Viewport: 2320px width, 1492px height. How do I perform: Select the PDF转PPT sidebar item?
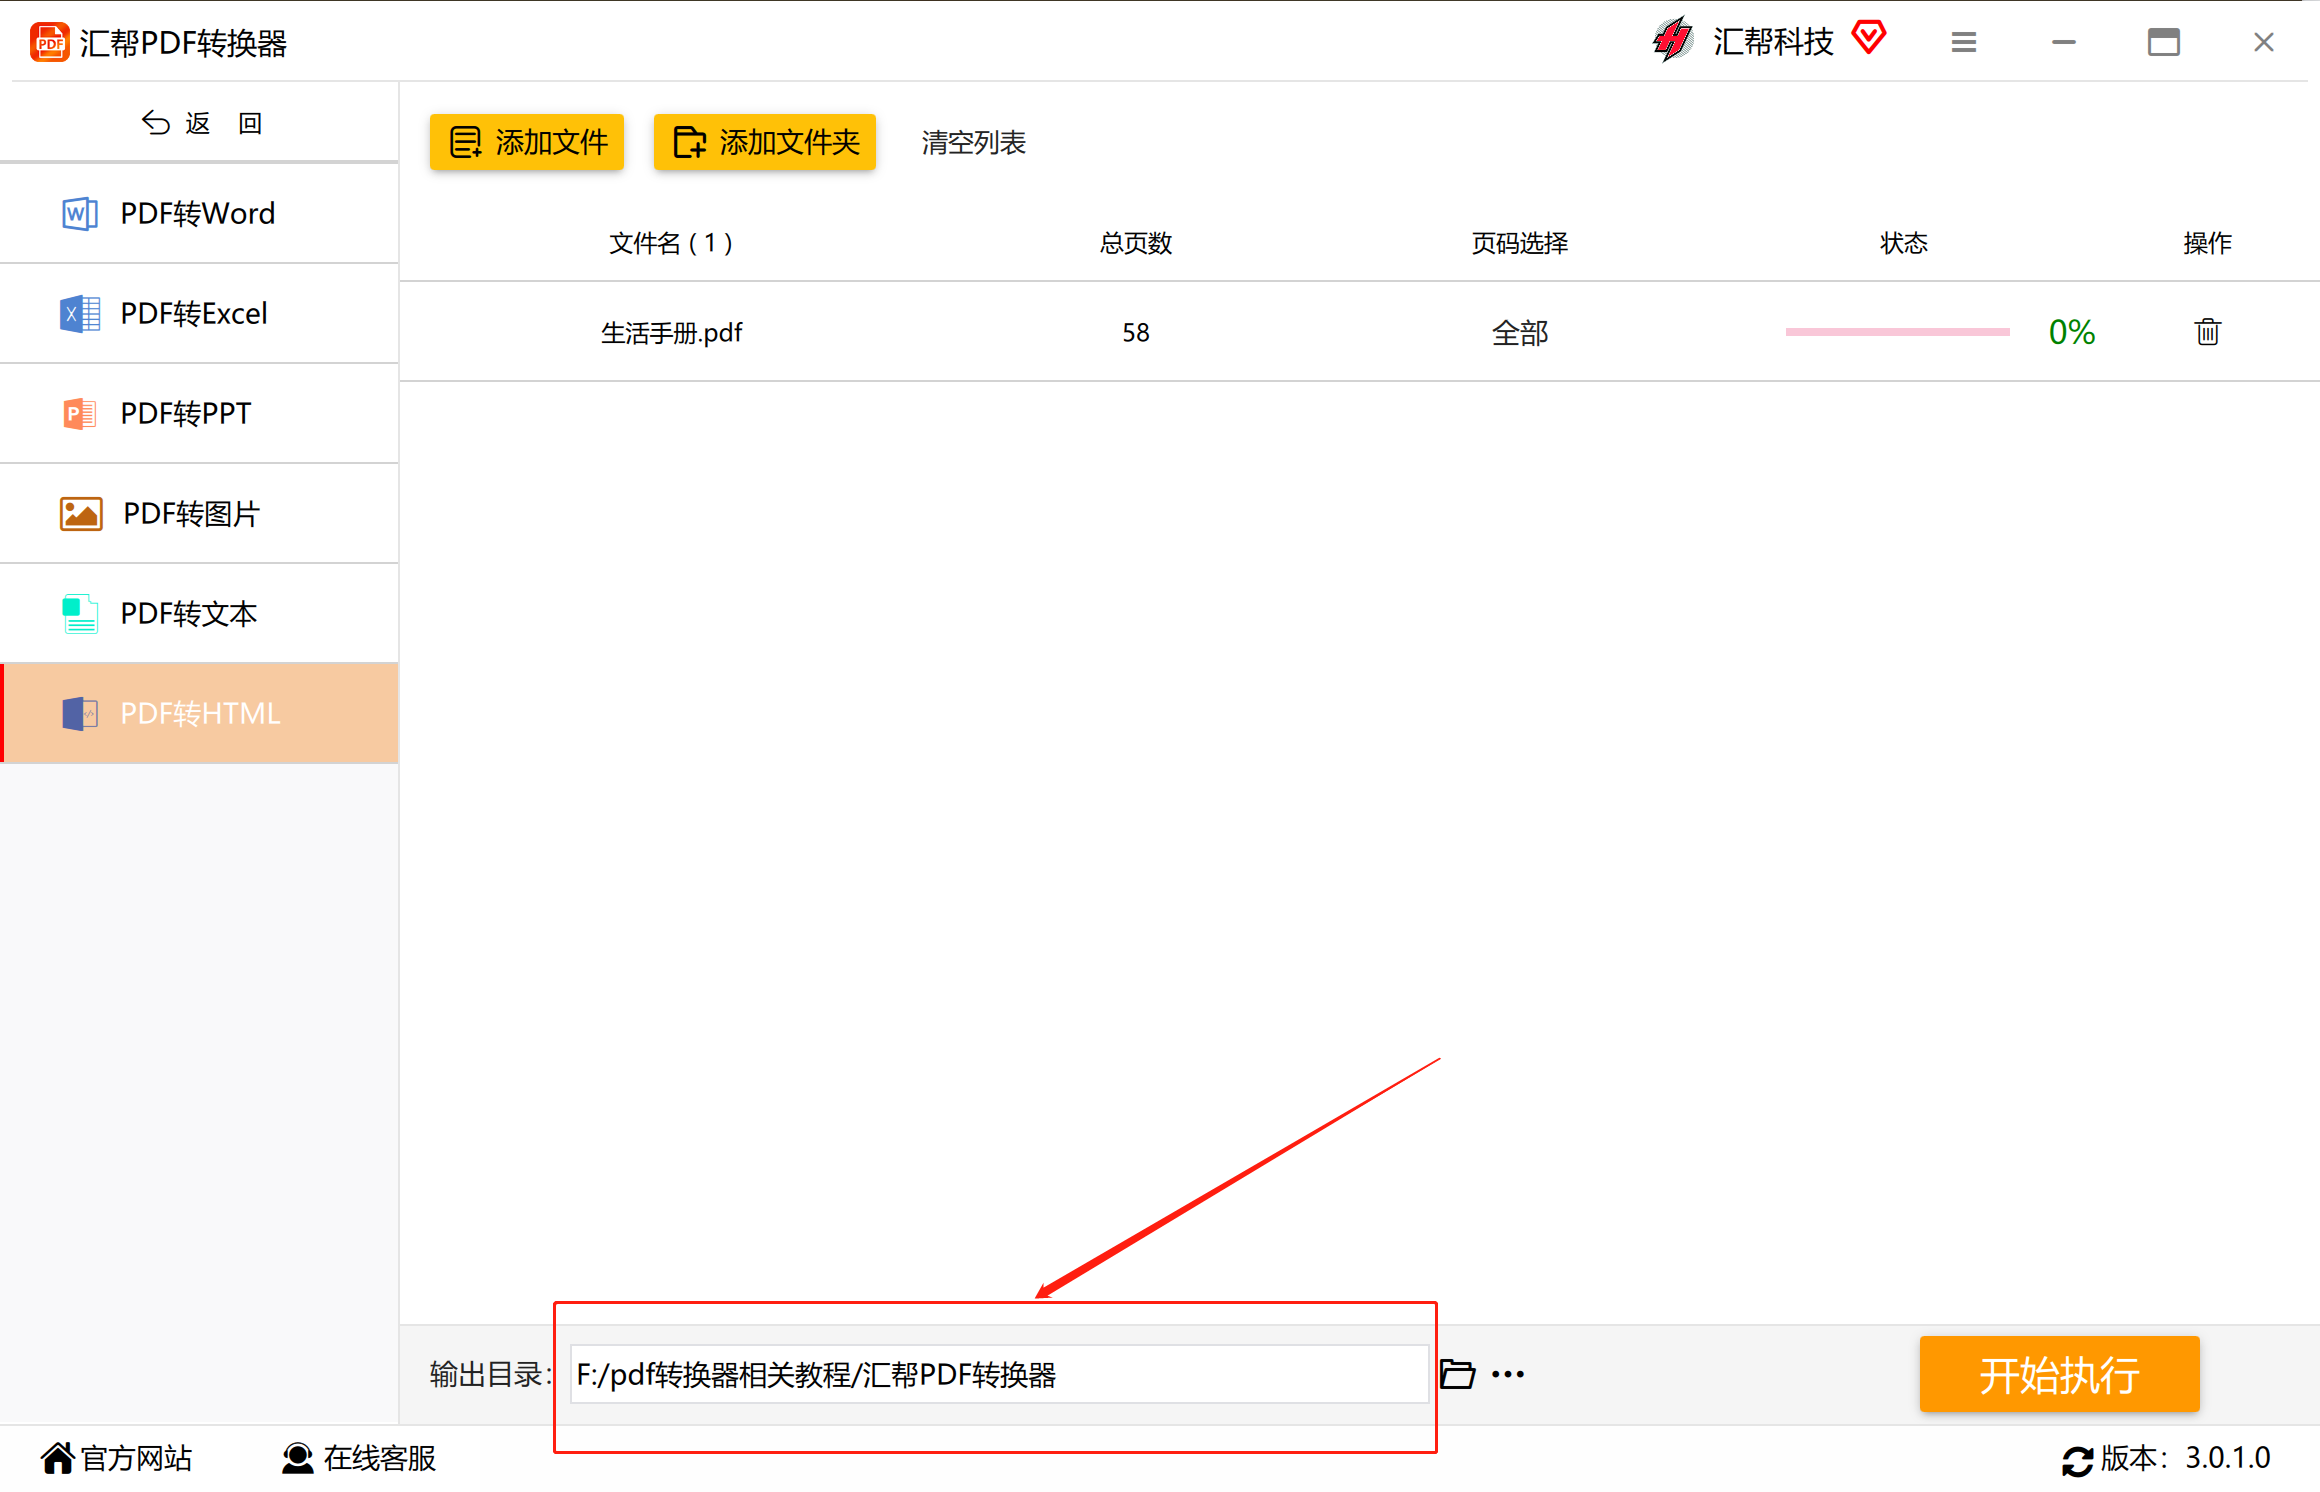(199, 414)
